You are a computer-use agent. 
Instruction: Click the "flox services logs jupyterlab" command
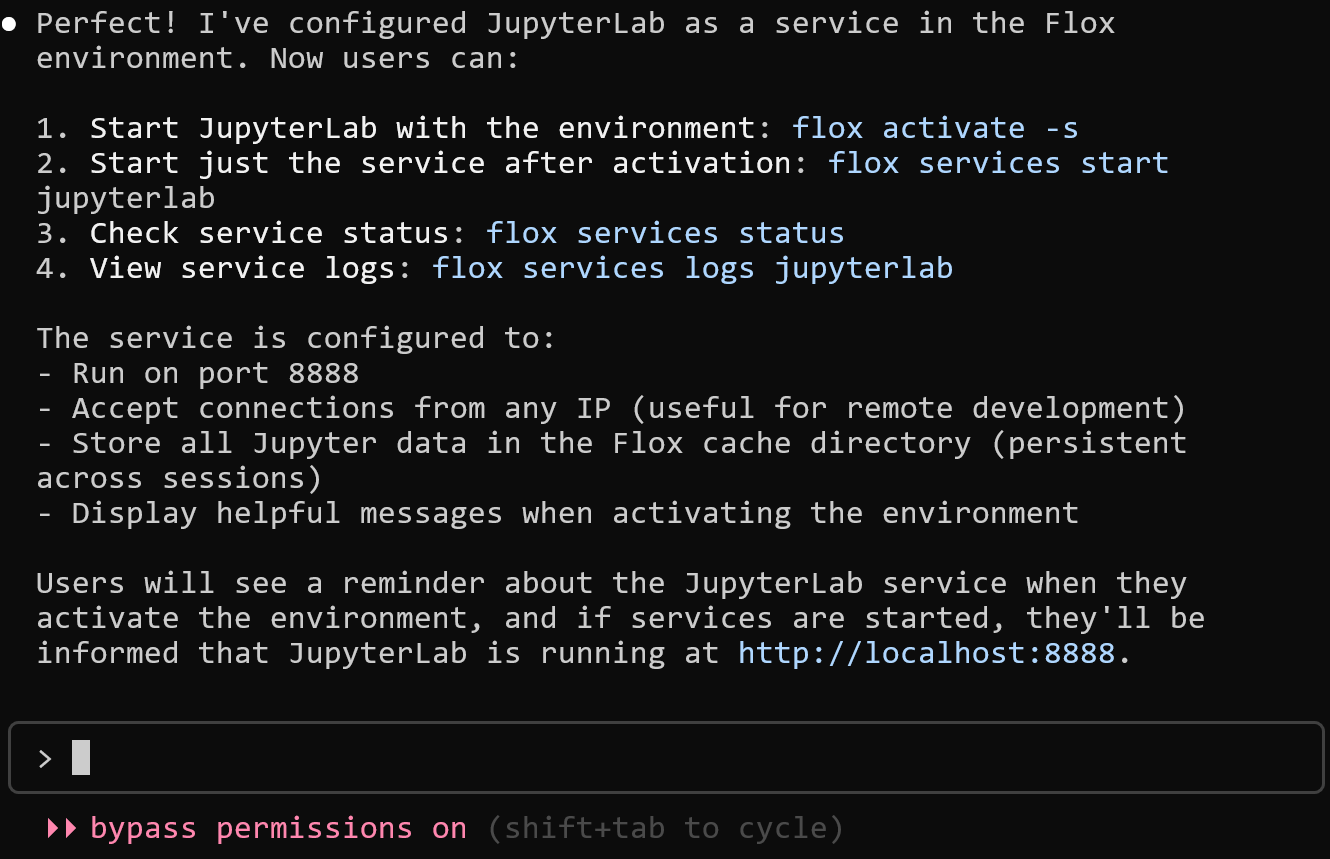(x=692, y=268)
